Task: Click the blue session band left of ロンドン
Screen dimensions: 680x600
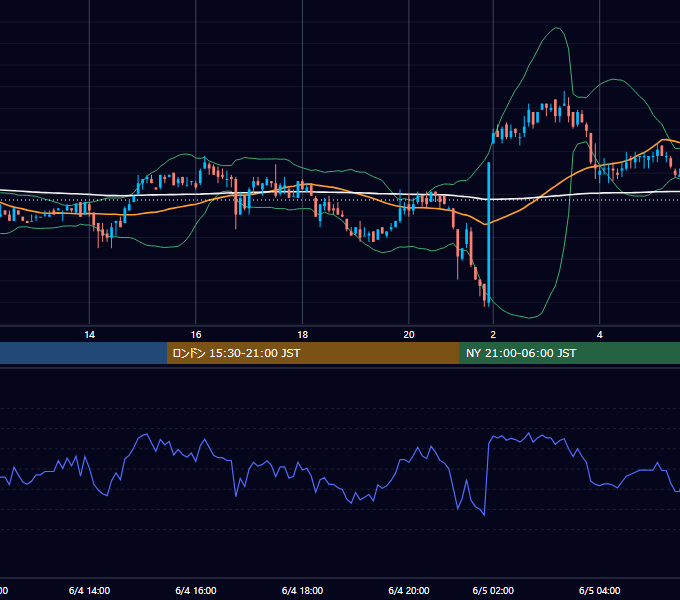Action: tap(83, 353)
